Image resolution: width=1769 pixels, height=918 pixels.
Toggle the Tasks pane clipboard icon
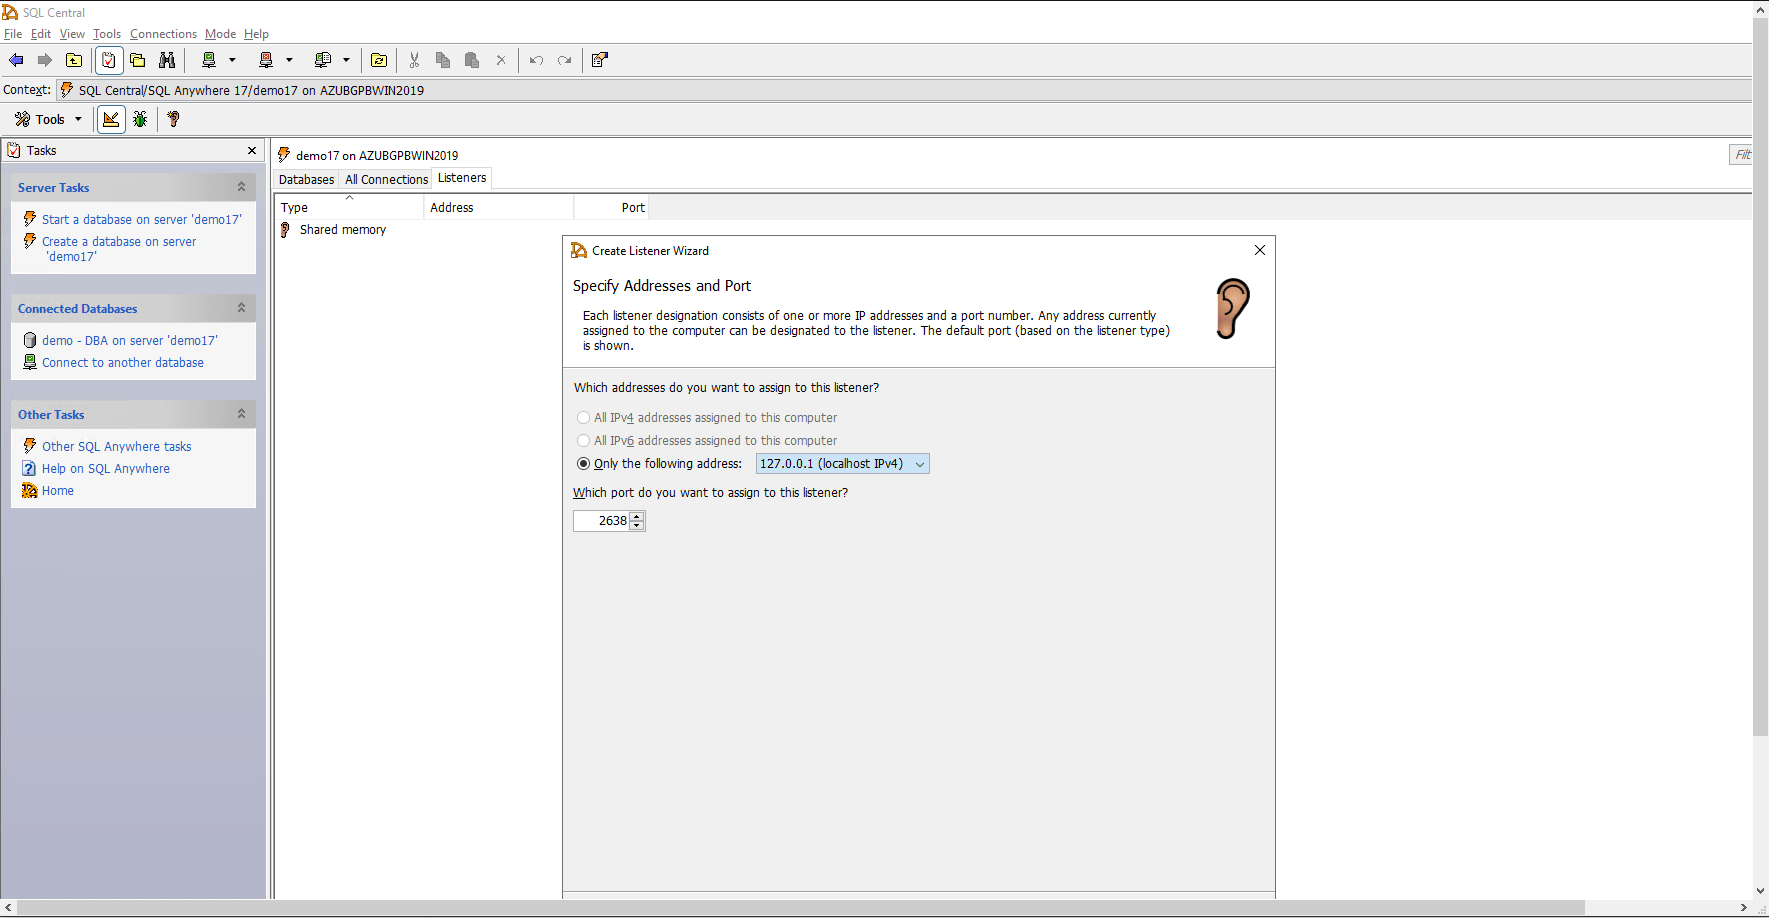coord(109,60)
